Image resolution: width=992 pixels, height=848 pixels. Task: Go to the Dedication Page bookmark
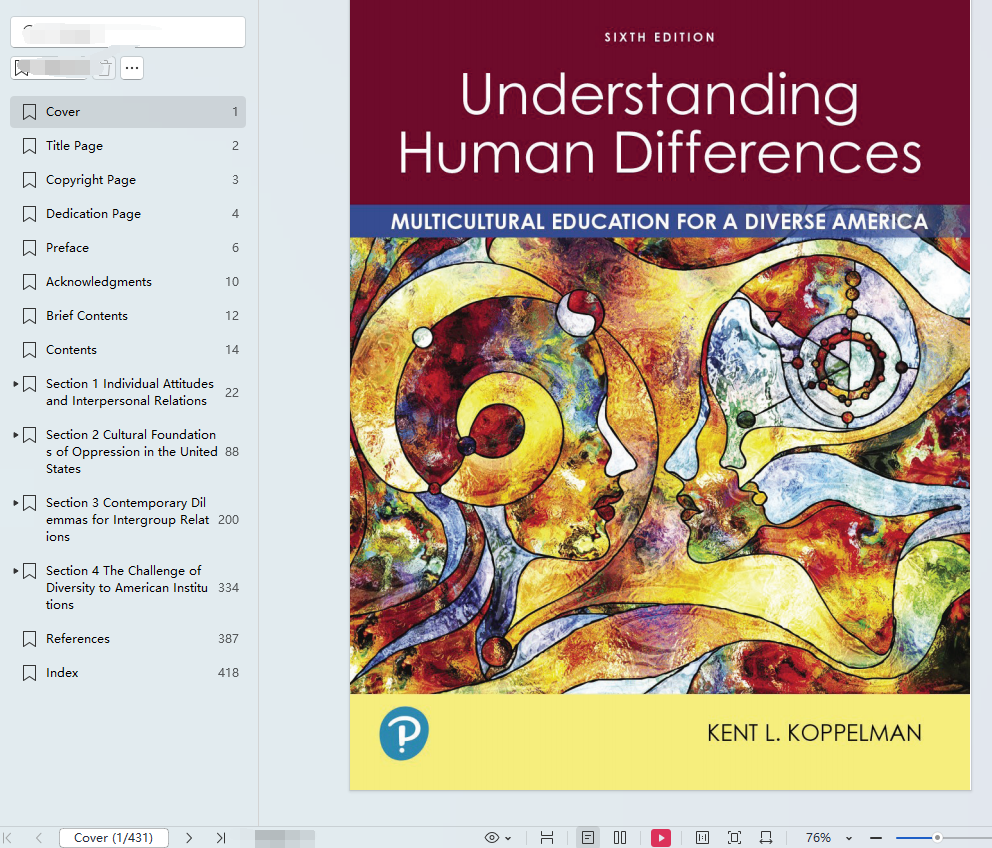click(x=128, y=214)
